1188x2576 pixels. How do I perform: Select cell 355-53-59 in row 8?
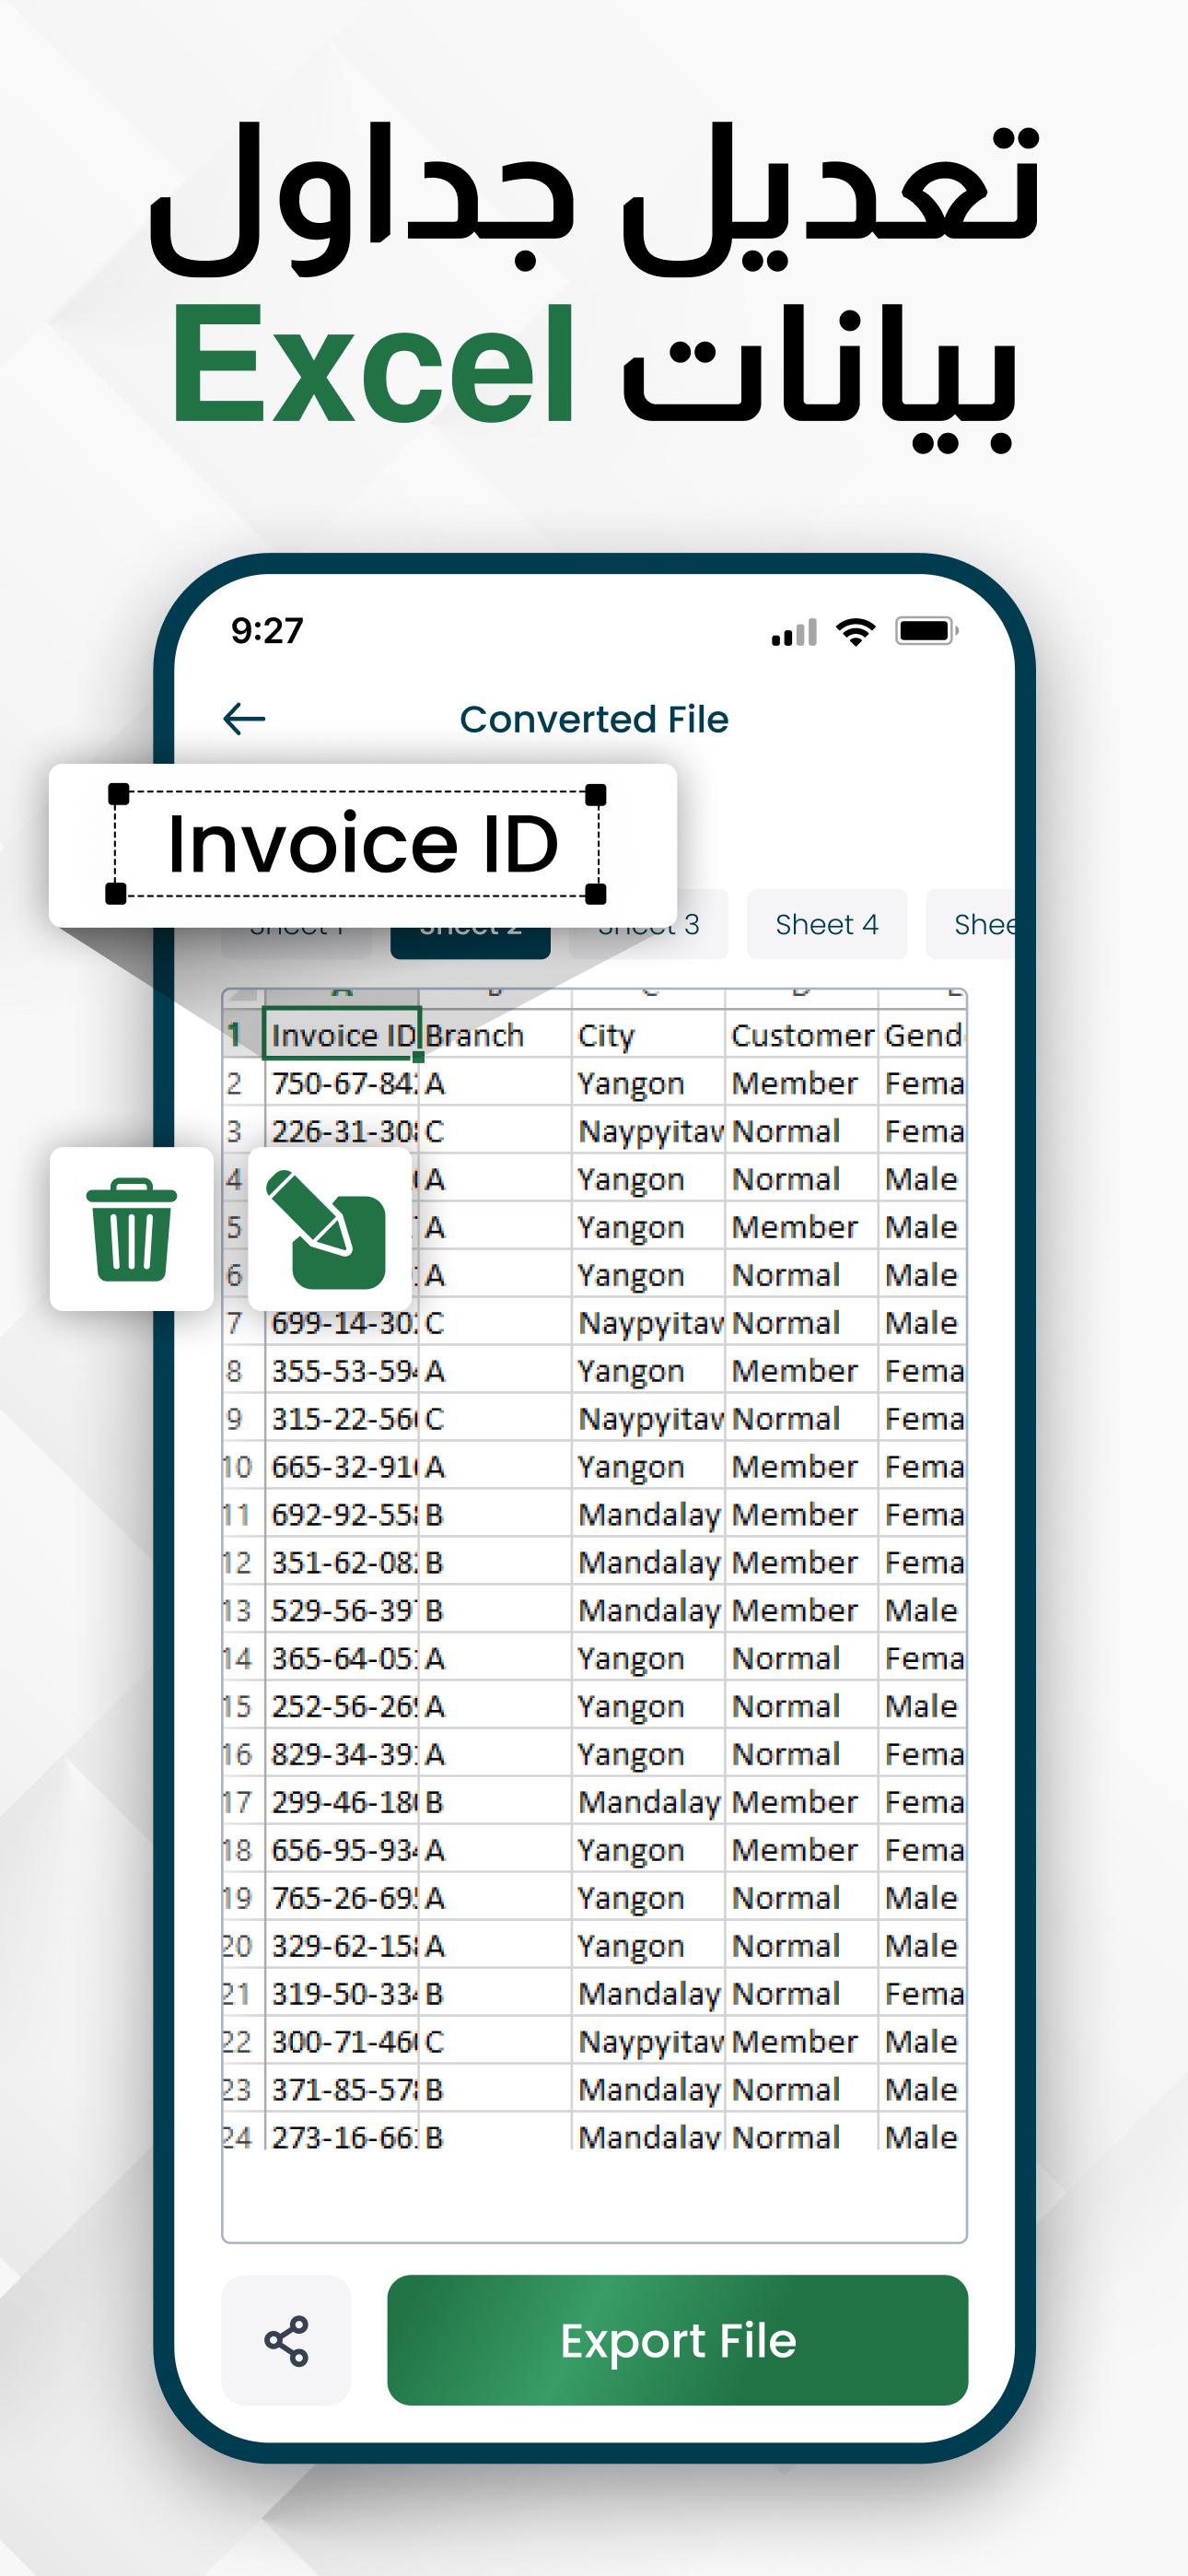tap(342, 1370)
